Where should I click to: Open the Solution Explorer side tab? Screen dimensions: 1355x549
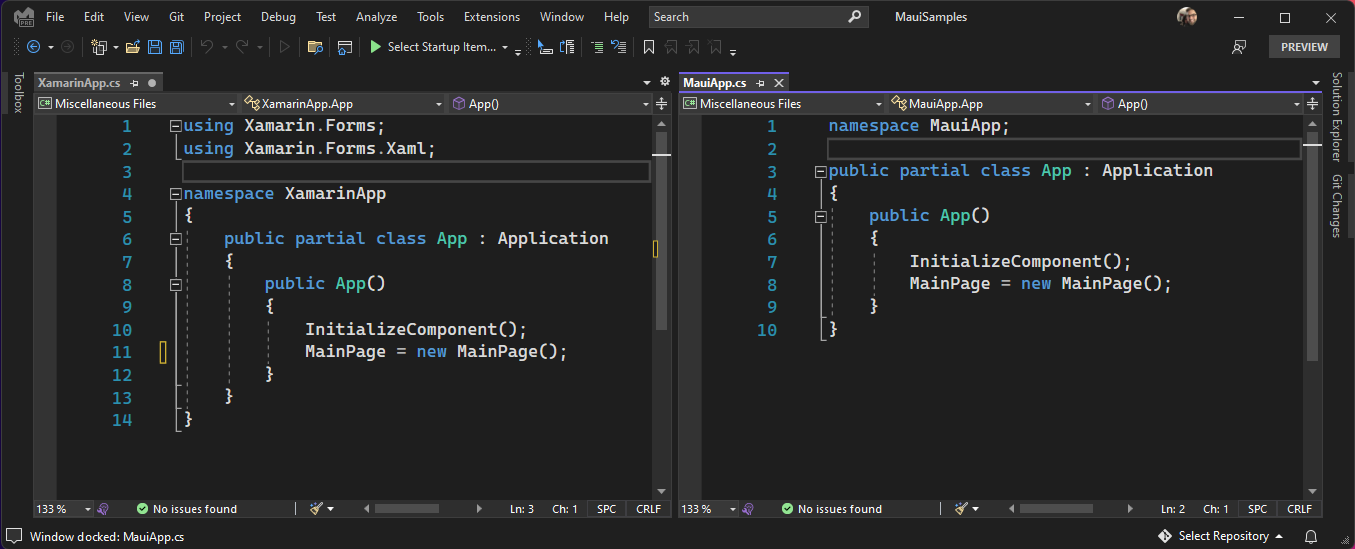pos(1337,116)
